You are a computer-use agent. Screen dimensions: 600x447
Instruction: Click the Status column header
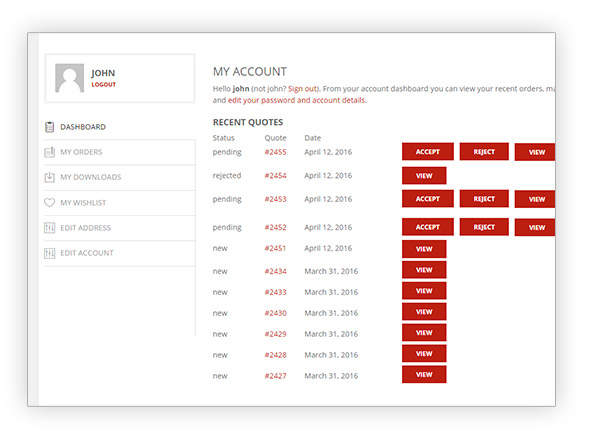223,138
